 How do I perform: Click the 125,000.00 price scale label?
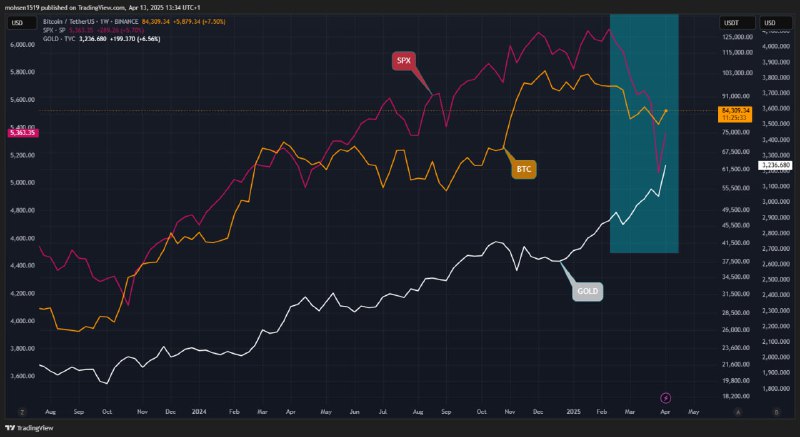tap(737, 37)
